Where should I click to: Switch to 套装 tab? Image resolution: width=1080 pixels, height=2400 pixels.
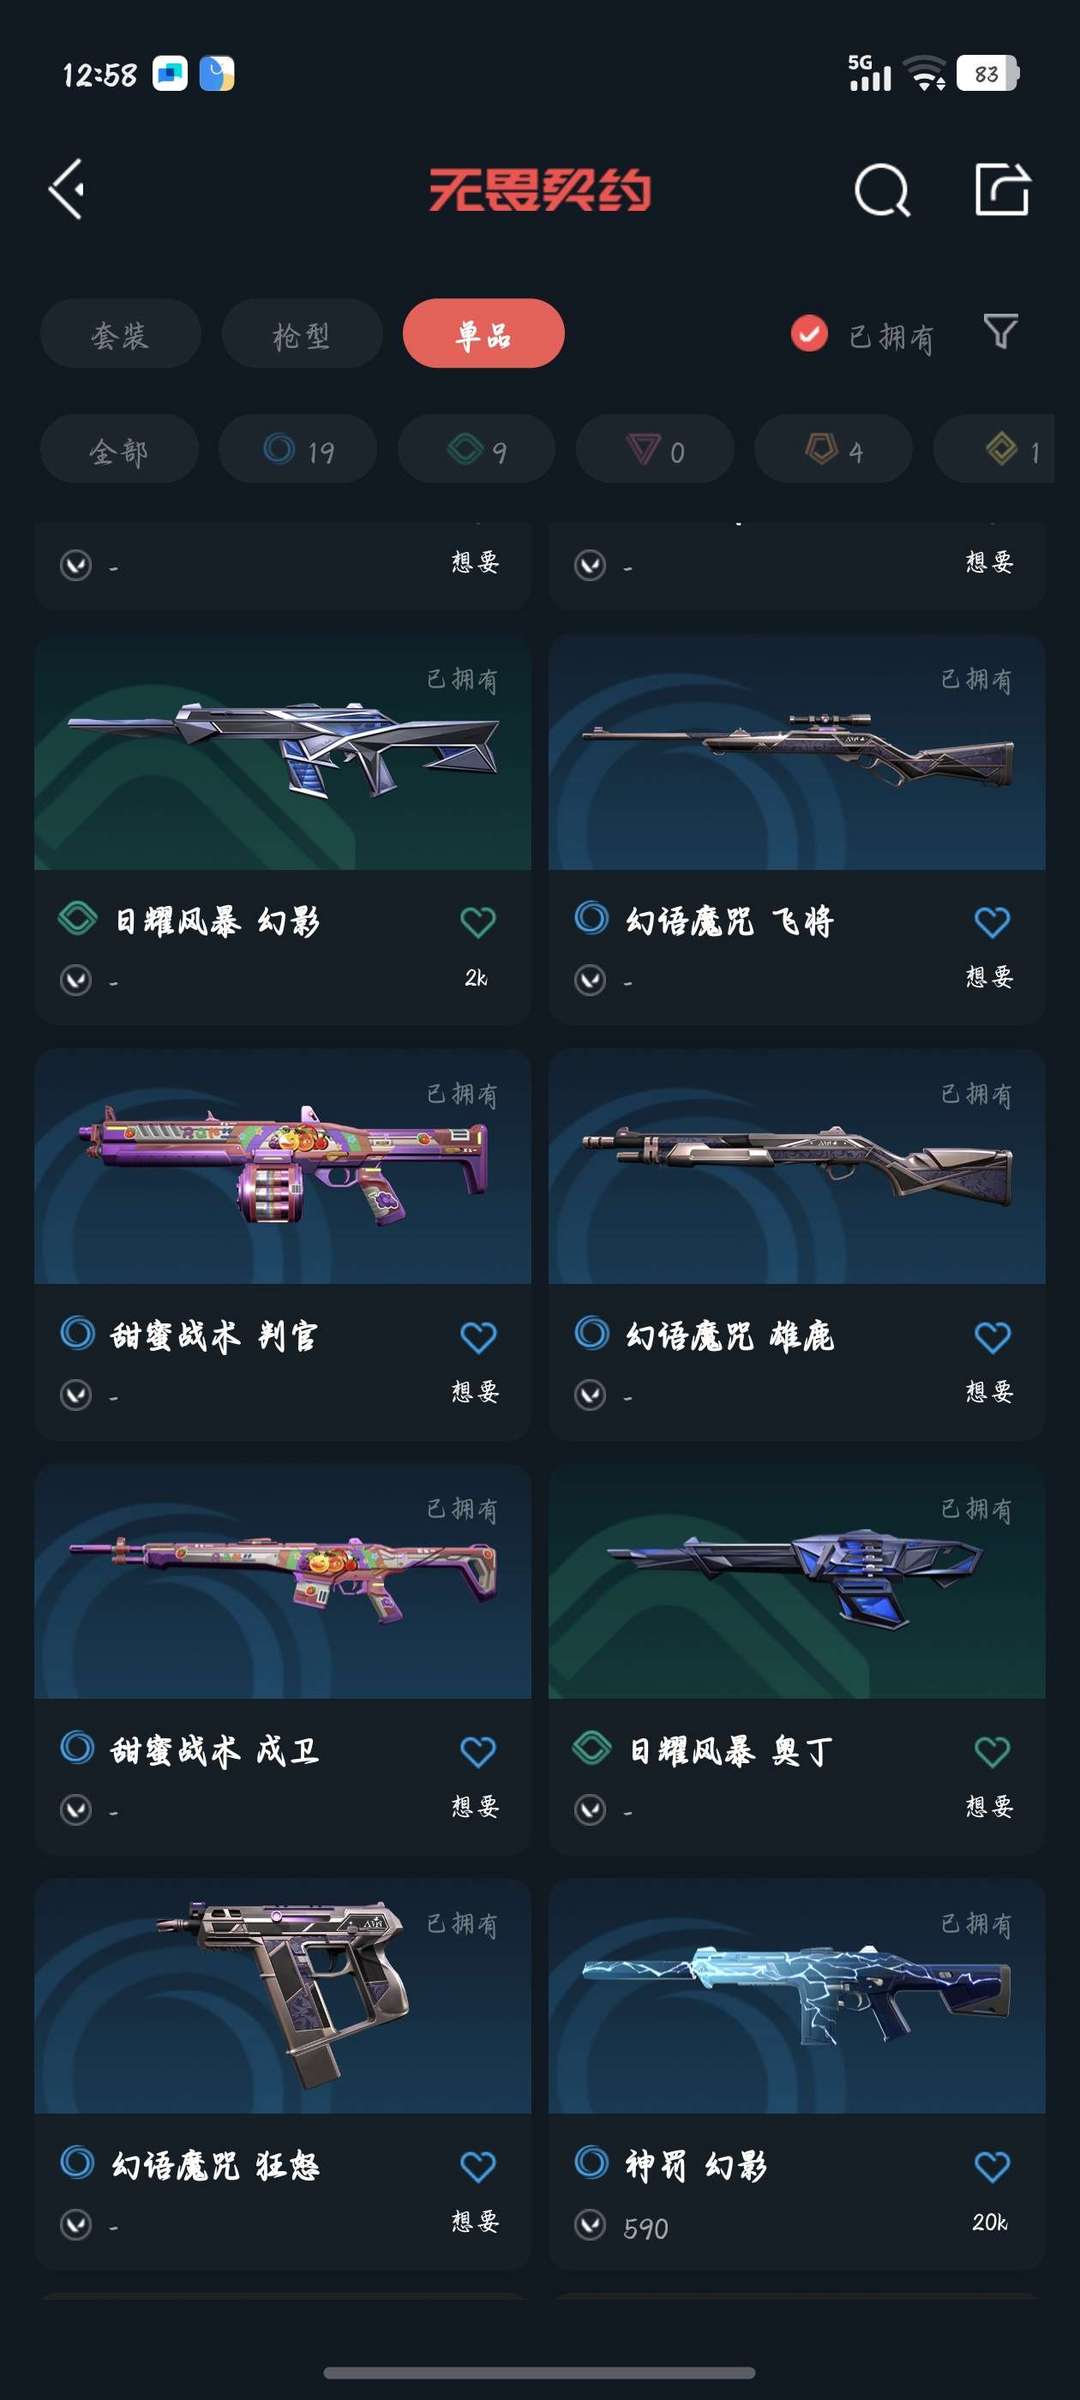coord(120,333)
